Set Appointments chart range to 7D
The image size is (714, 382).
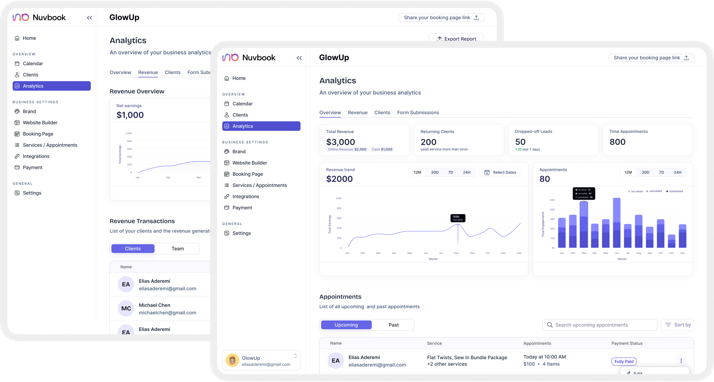point(661,173)
